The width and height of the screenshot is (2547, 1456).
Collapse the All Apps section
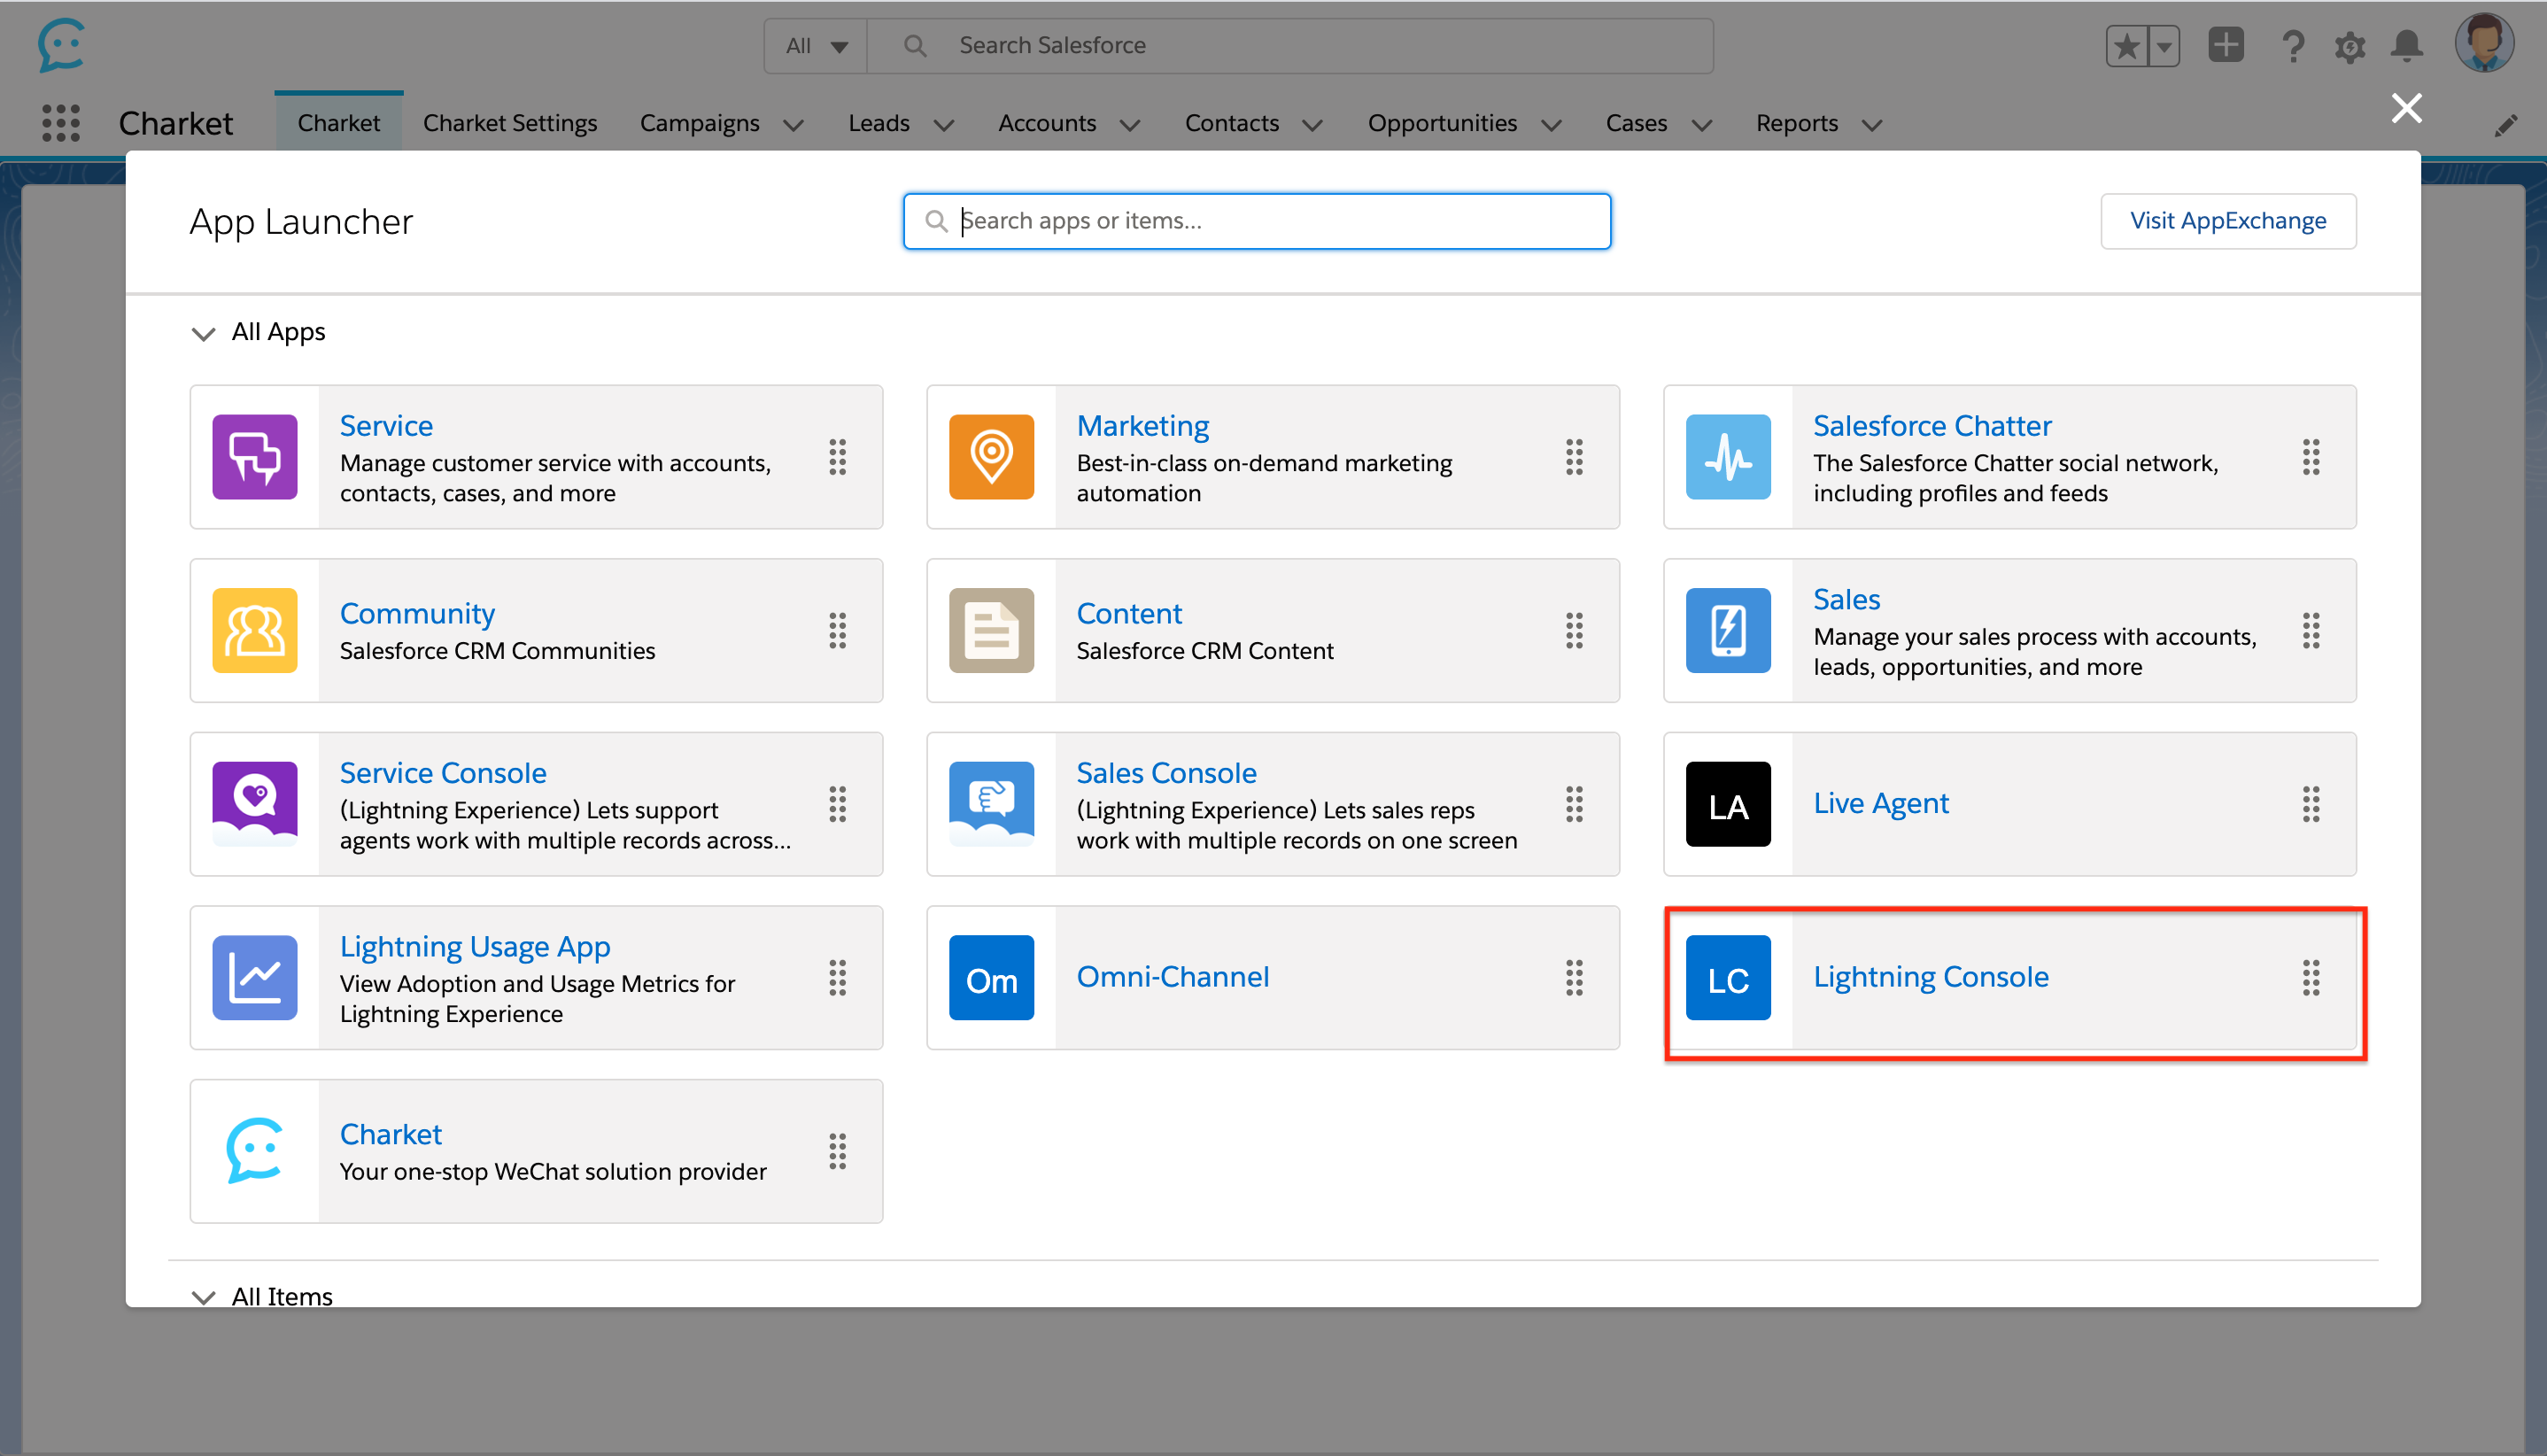click(203, 333)
